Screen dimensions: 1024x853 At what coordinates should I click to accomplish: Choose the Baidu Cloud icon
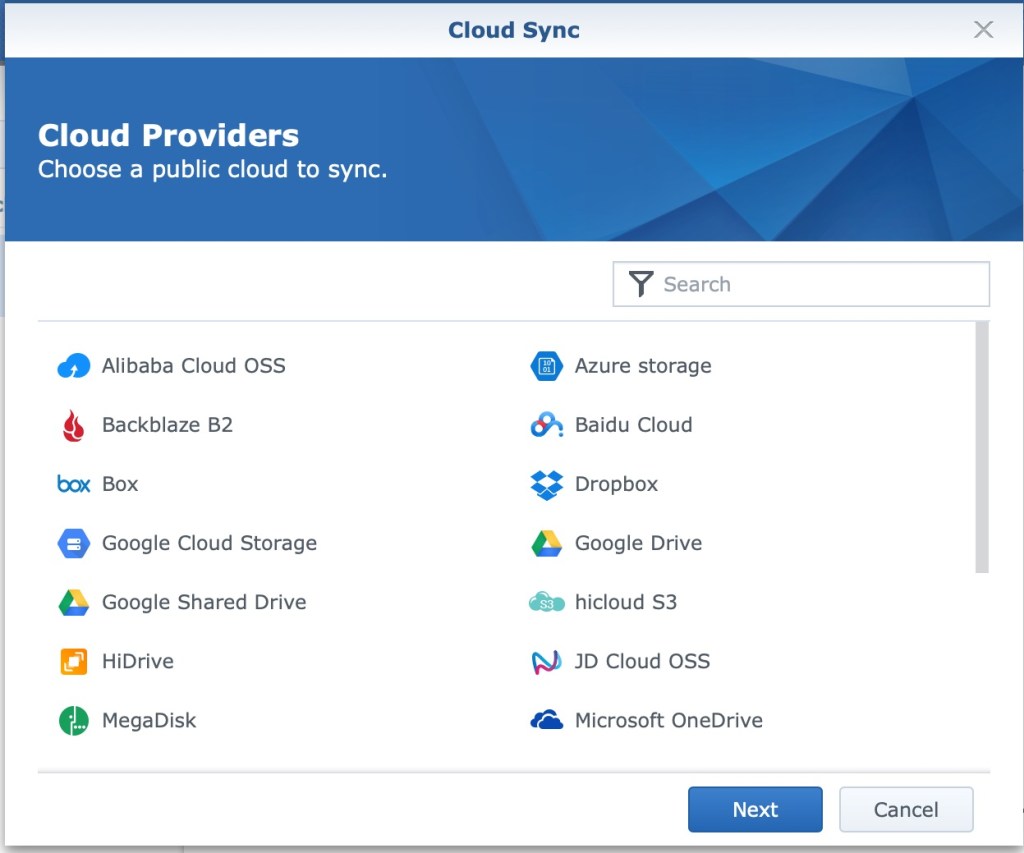pos(547,425)
